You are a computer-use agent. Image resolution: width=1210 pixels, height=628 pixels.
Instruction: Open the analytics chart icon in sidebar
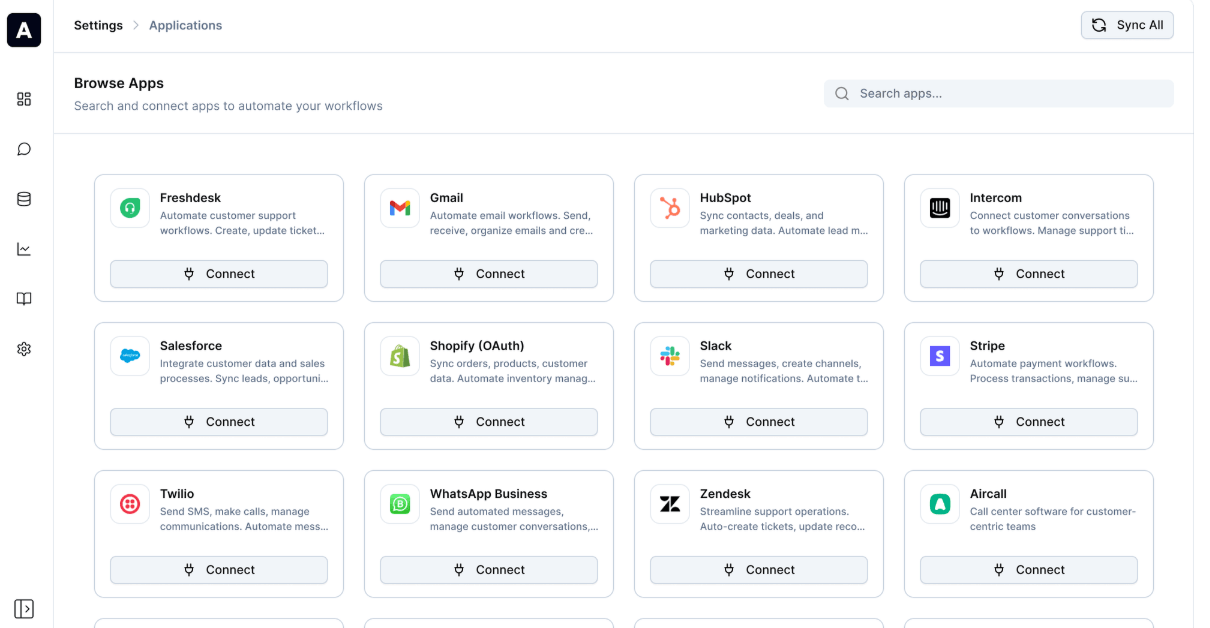tap(24, 249)
